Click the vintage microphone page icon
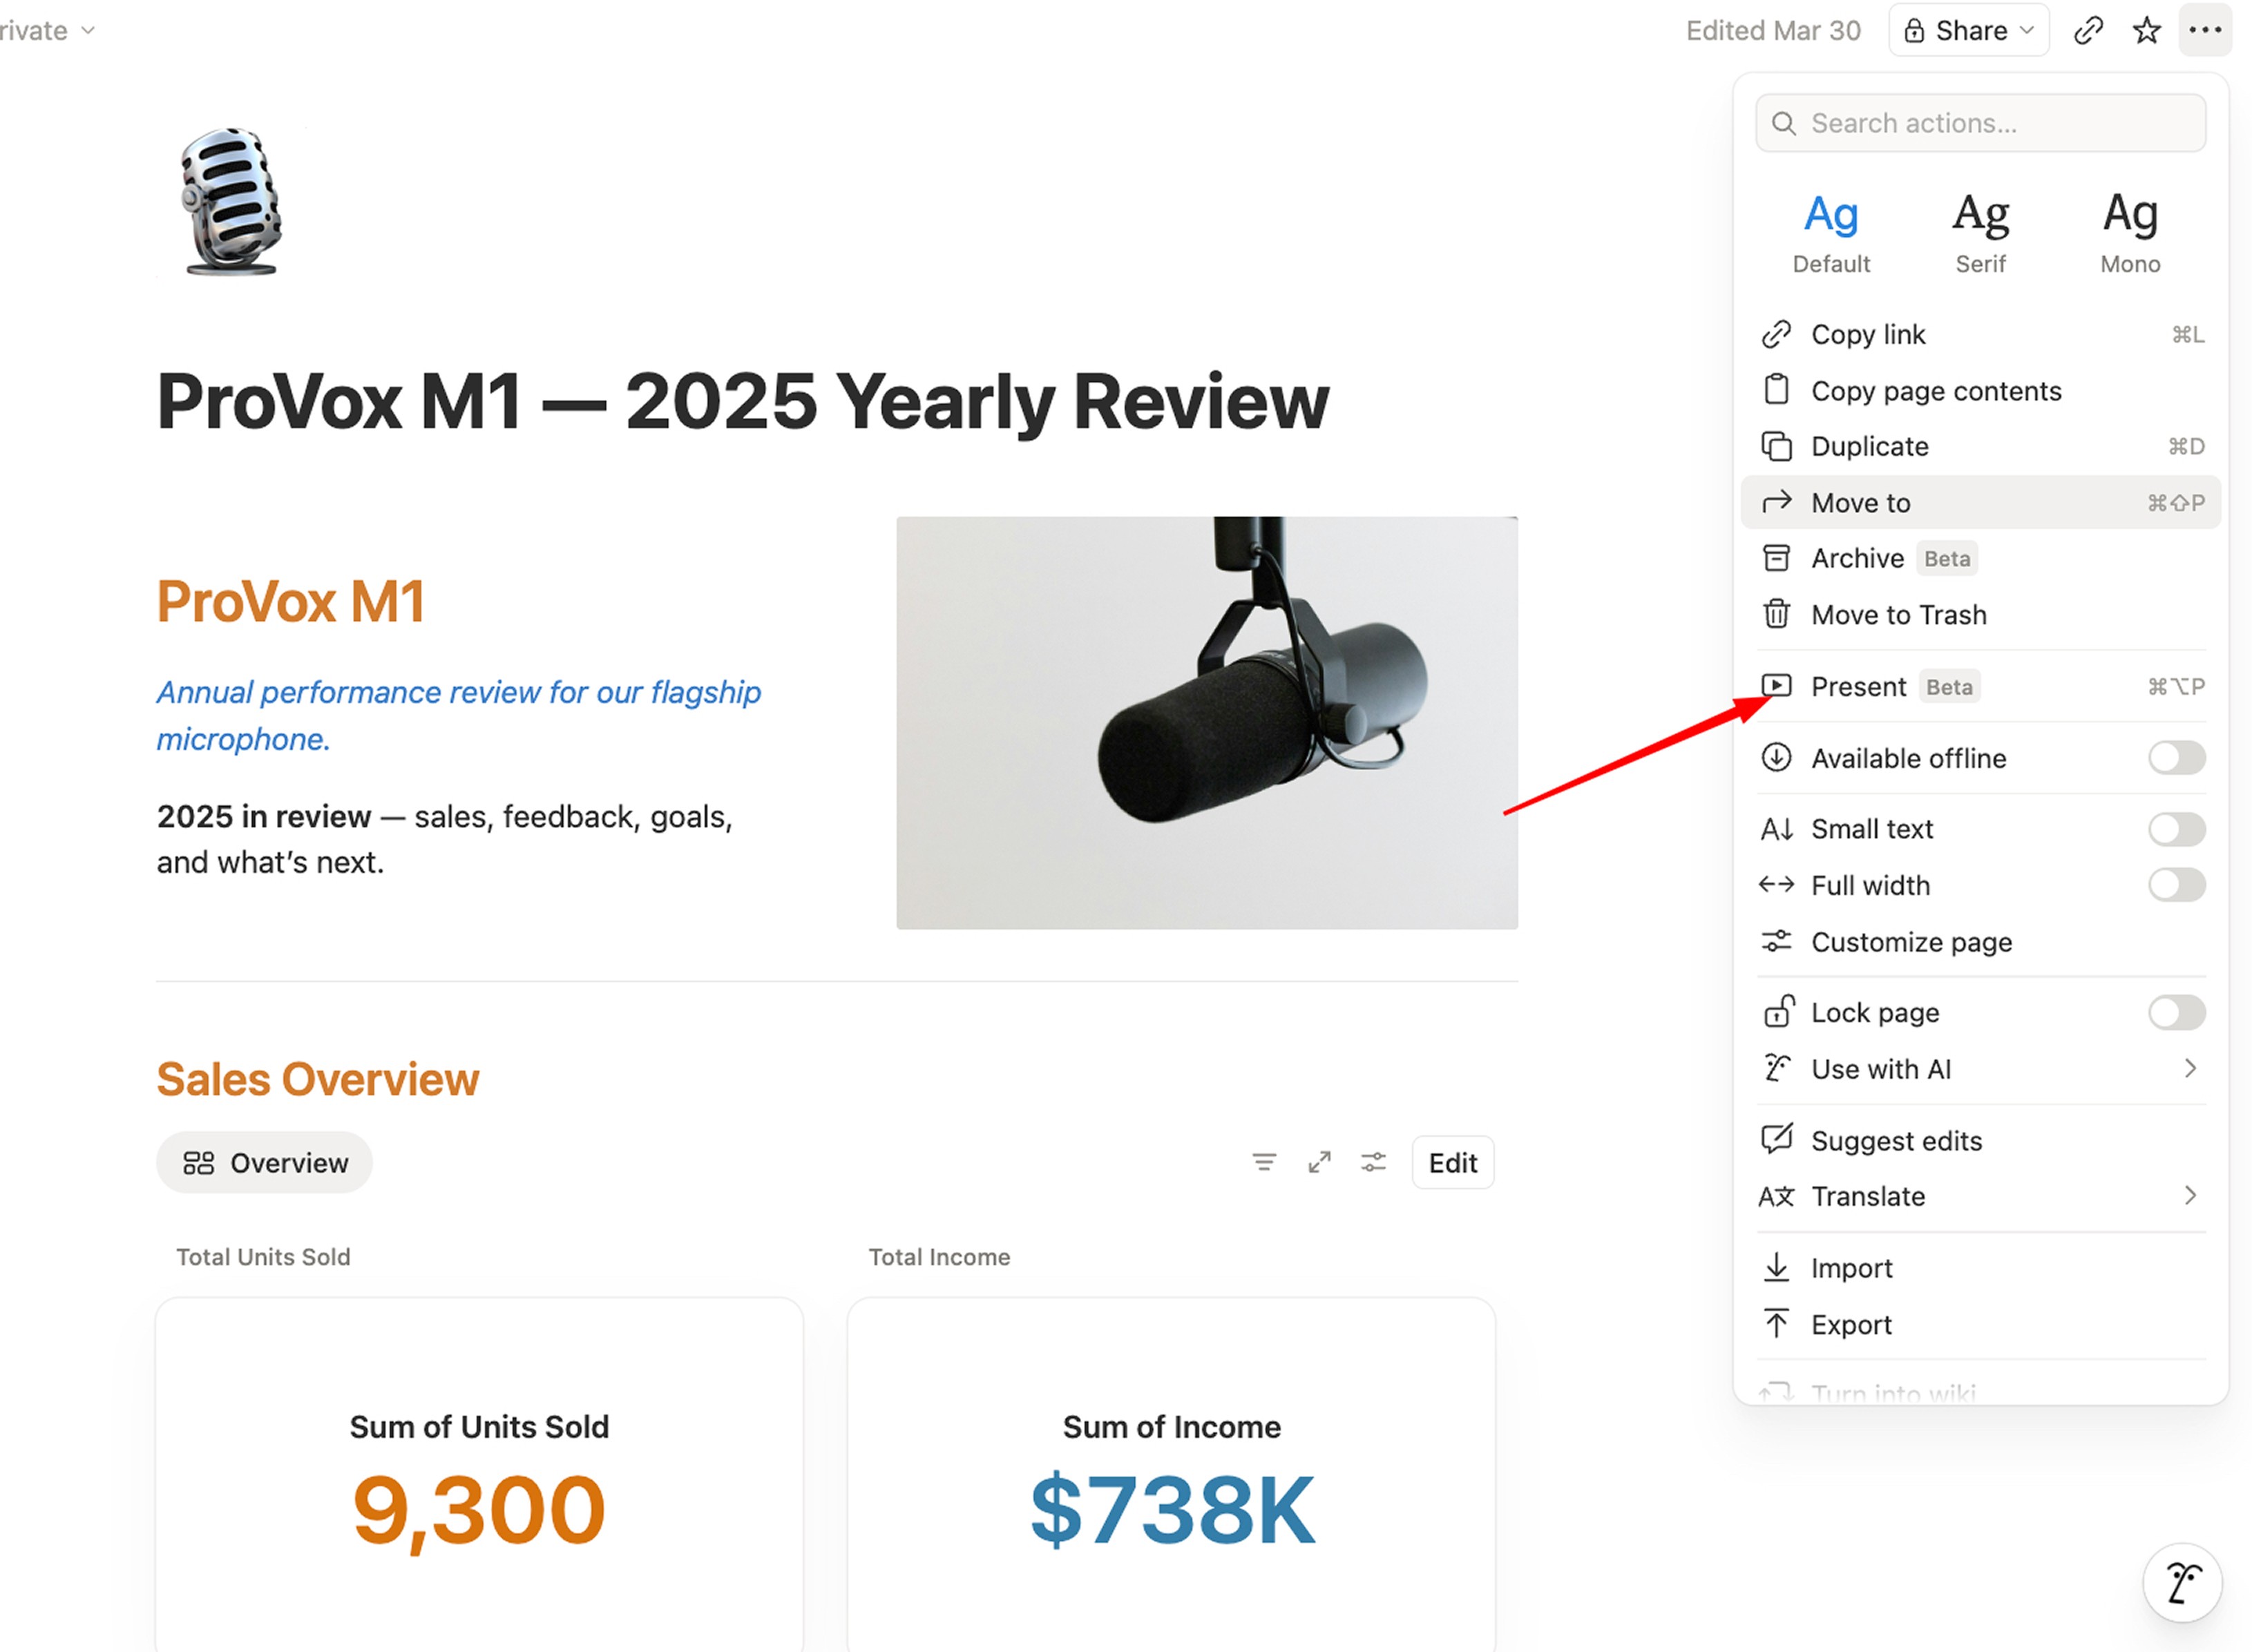 [230, 201]
